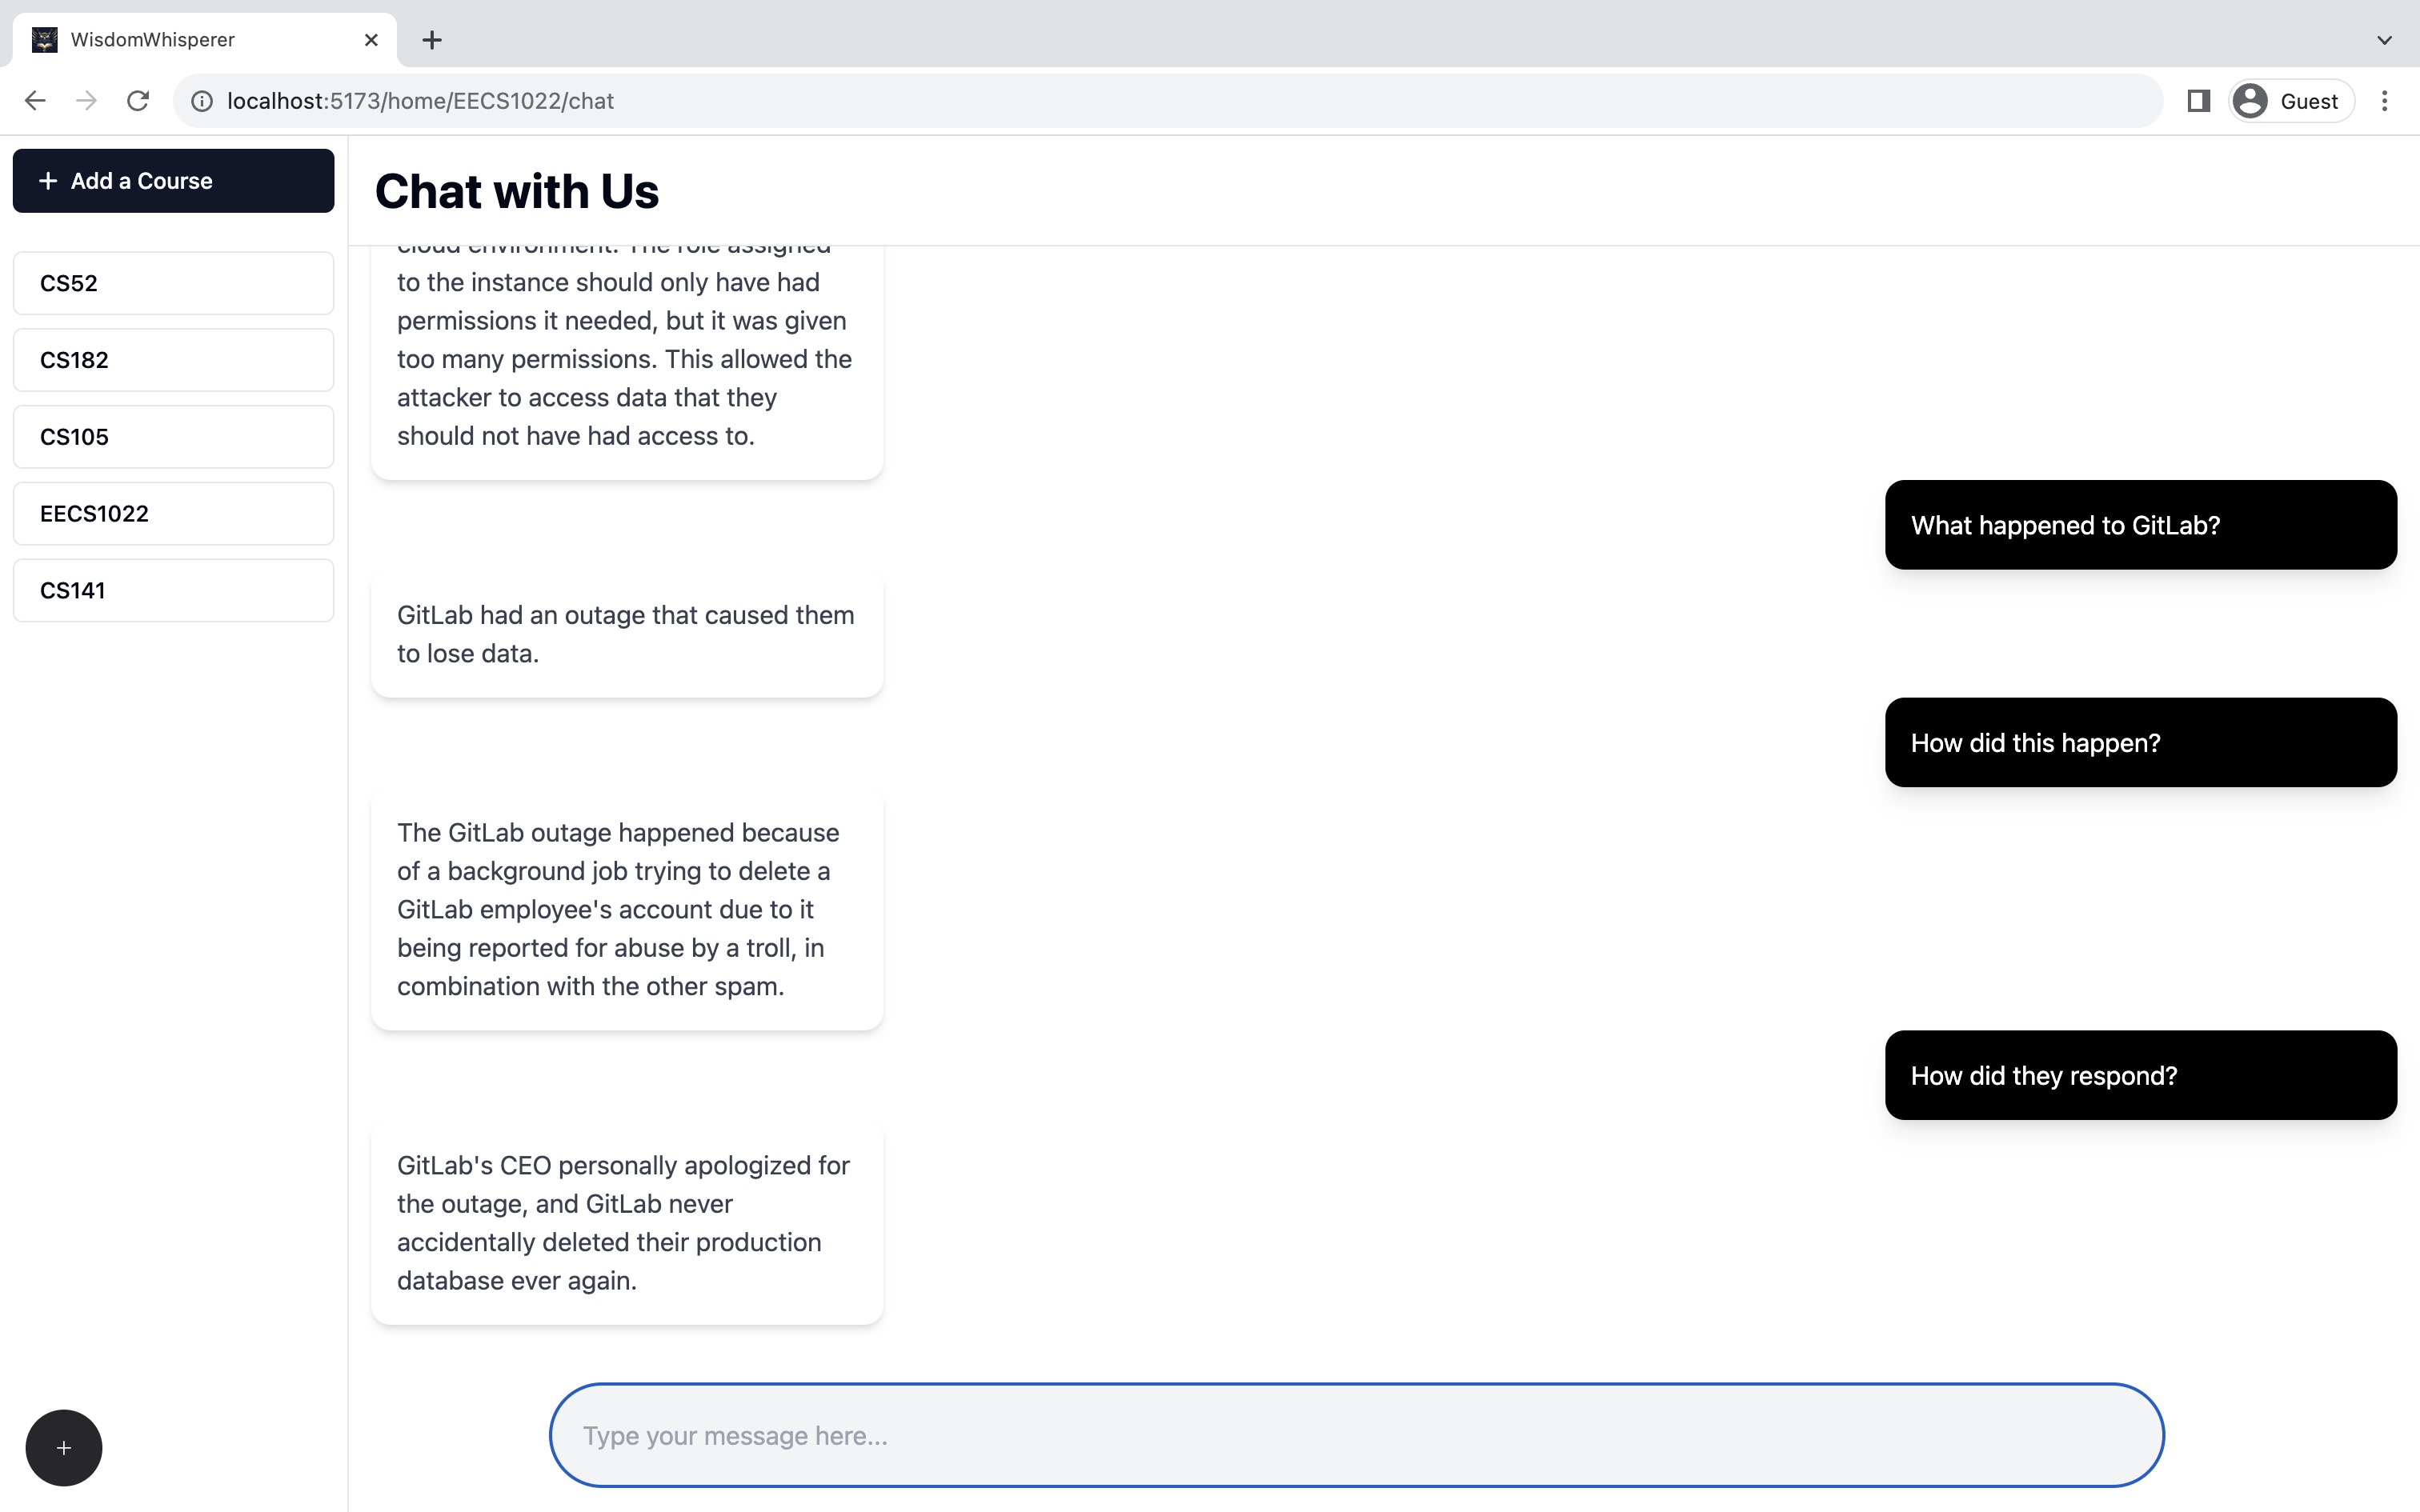Open the EECS1022 course
The width and height of the screenshot is (2420, 1512).
[173, 514]
